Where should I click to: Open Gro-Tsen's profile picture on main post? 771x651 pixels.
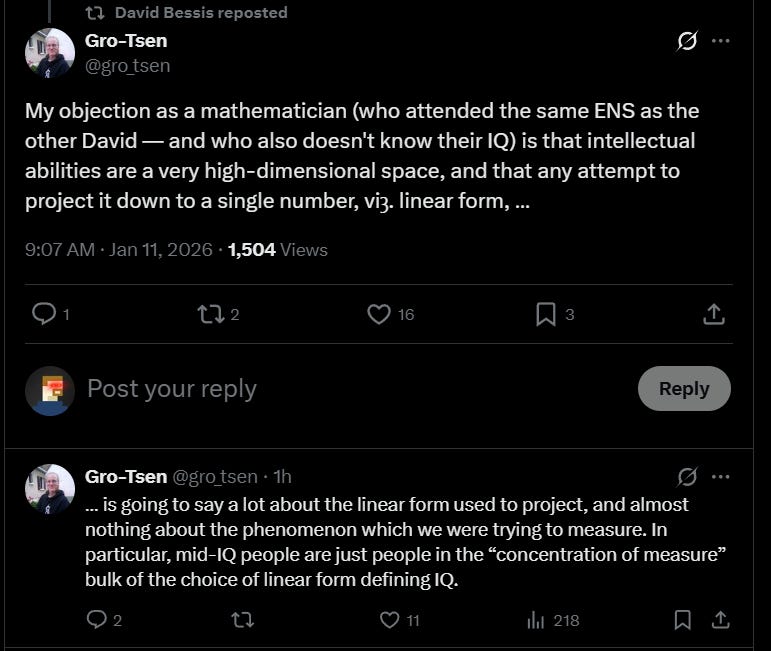(x=50, y=53)
